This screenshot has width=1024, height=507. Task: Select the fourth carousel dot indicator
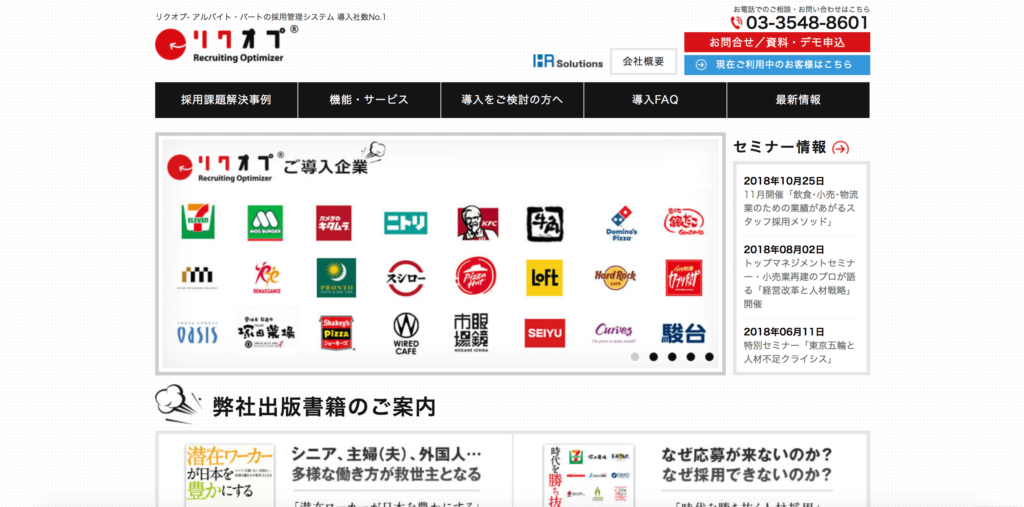point(690,357)
